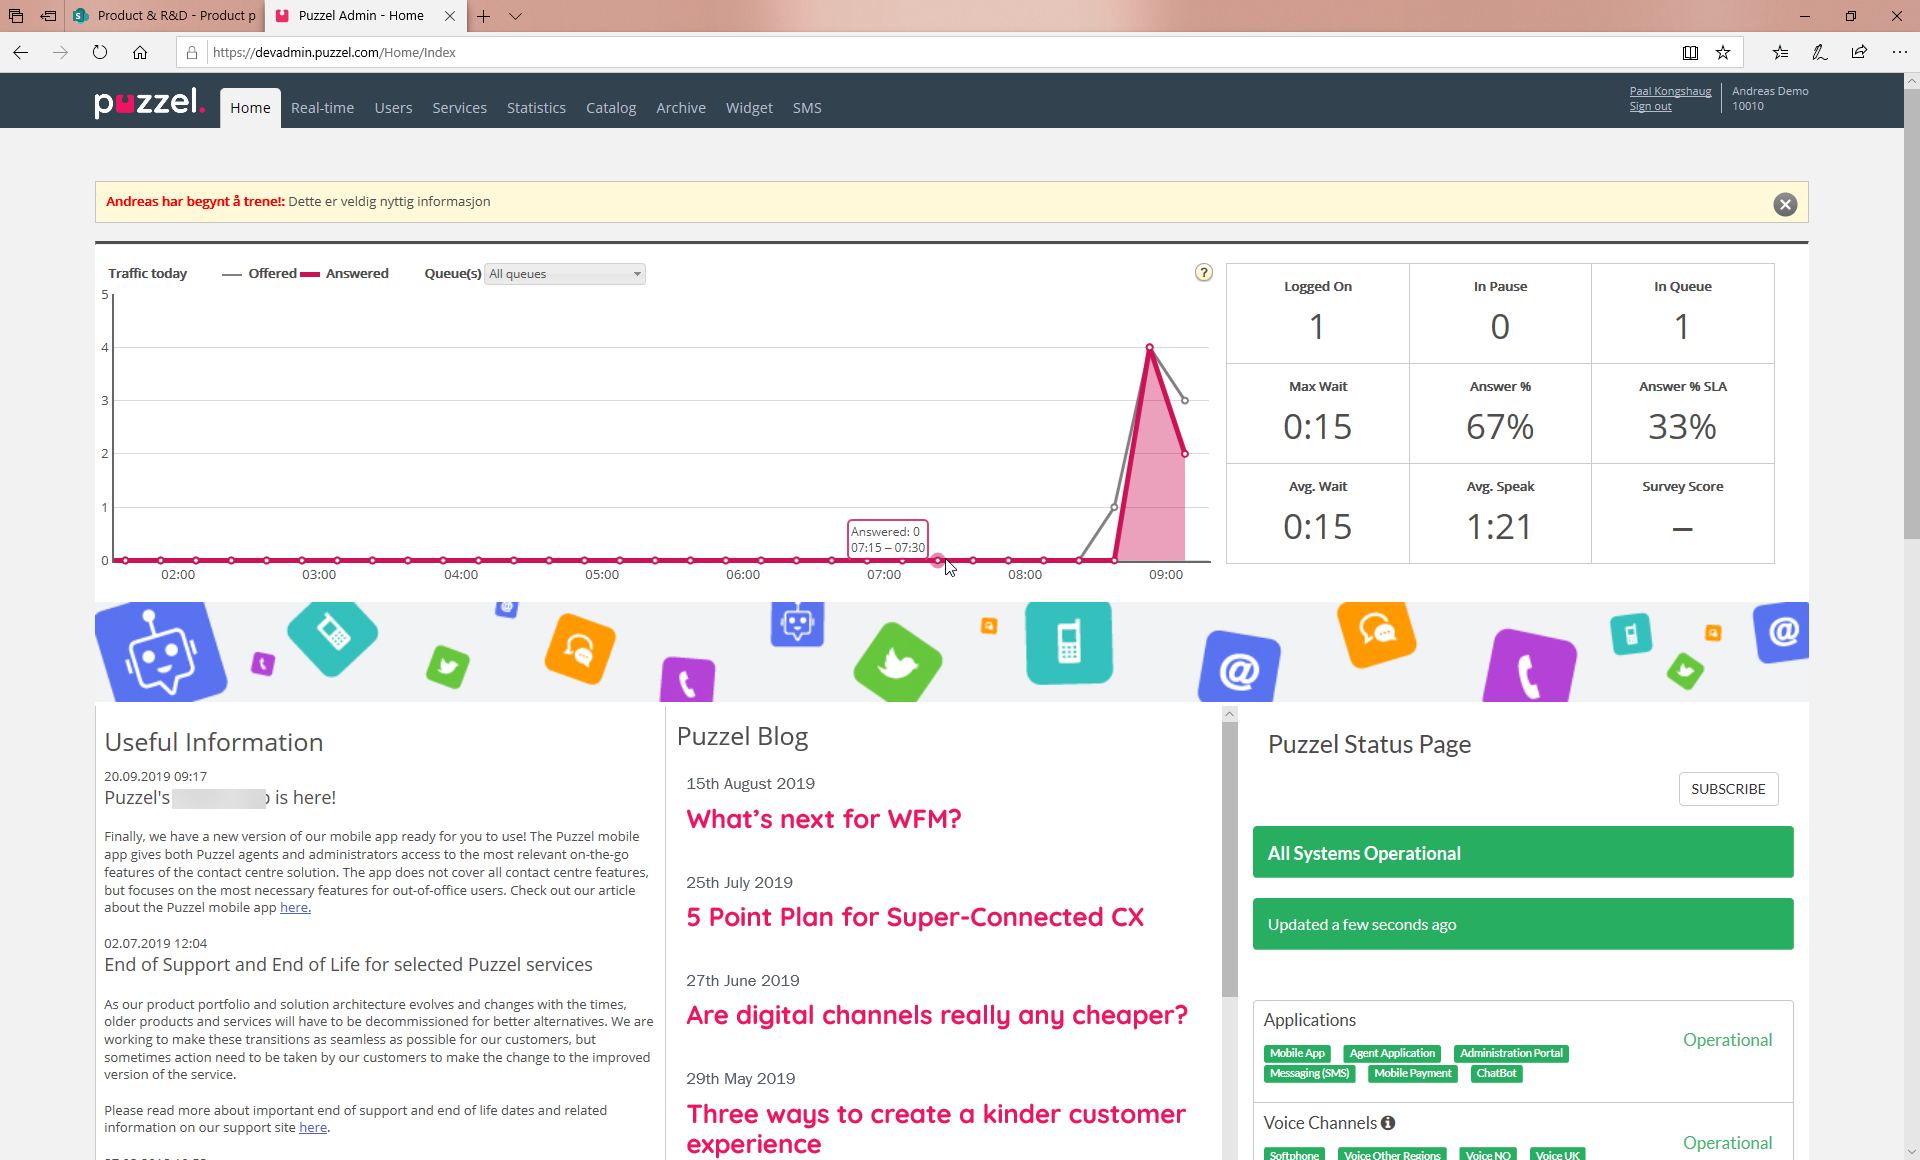Open the All queues dropdown
Screen dimensions: 1920x1160
[565, 274]
